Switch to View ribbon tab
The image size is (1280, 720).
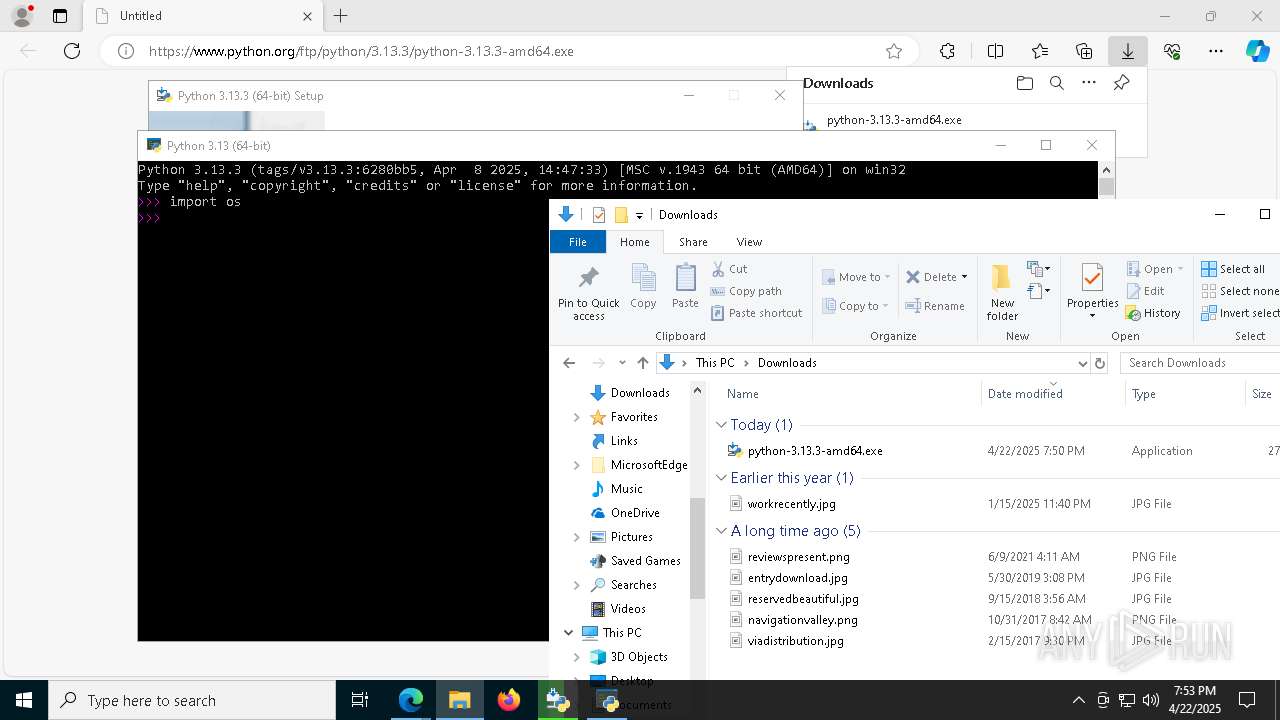coord(749,242)
